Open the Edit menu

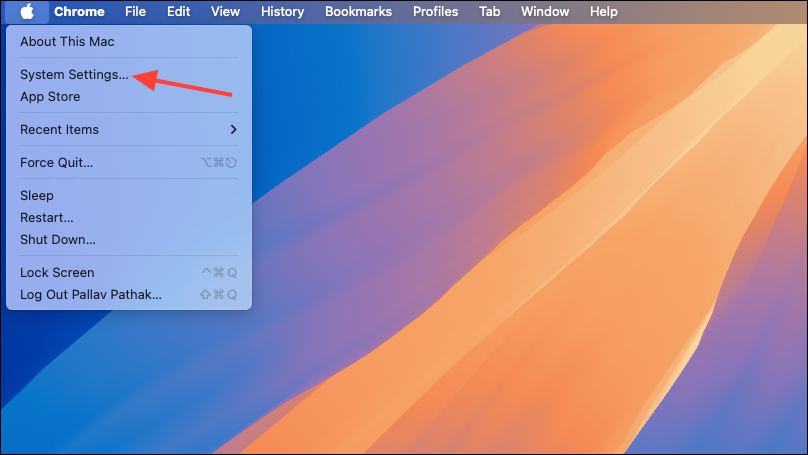(x=178, y=11)
